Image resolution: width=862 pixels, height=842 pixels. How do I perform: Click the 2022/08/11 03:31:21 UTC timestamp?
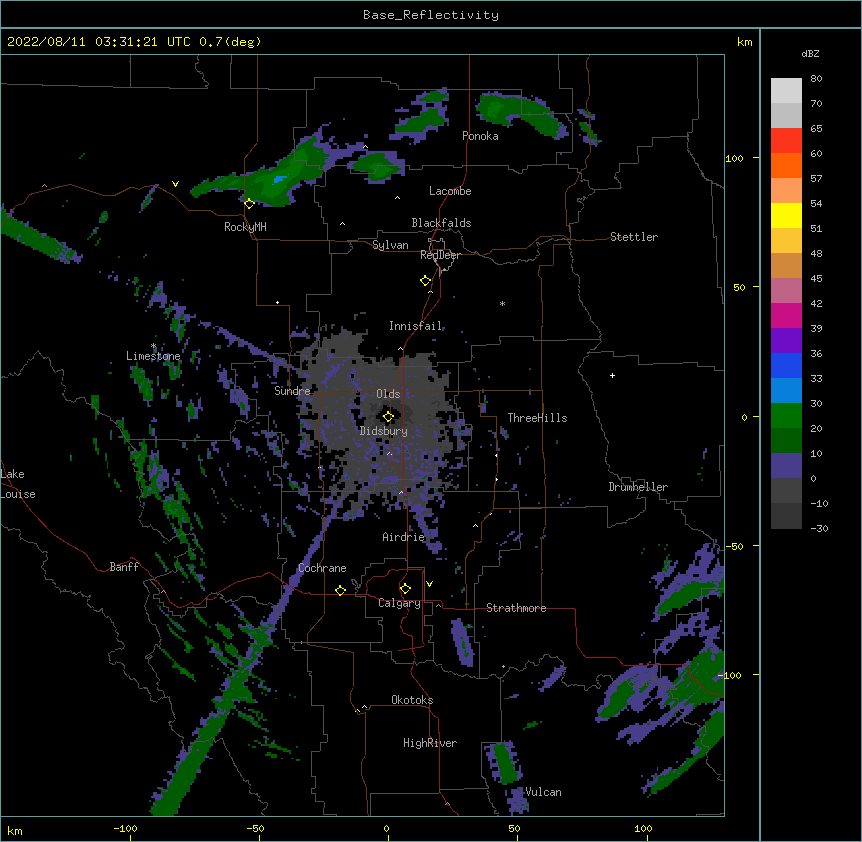98,42
